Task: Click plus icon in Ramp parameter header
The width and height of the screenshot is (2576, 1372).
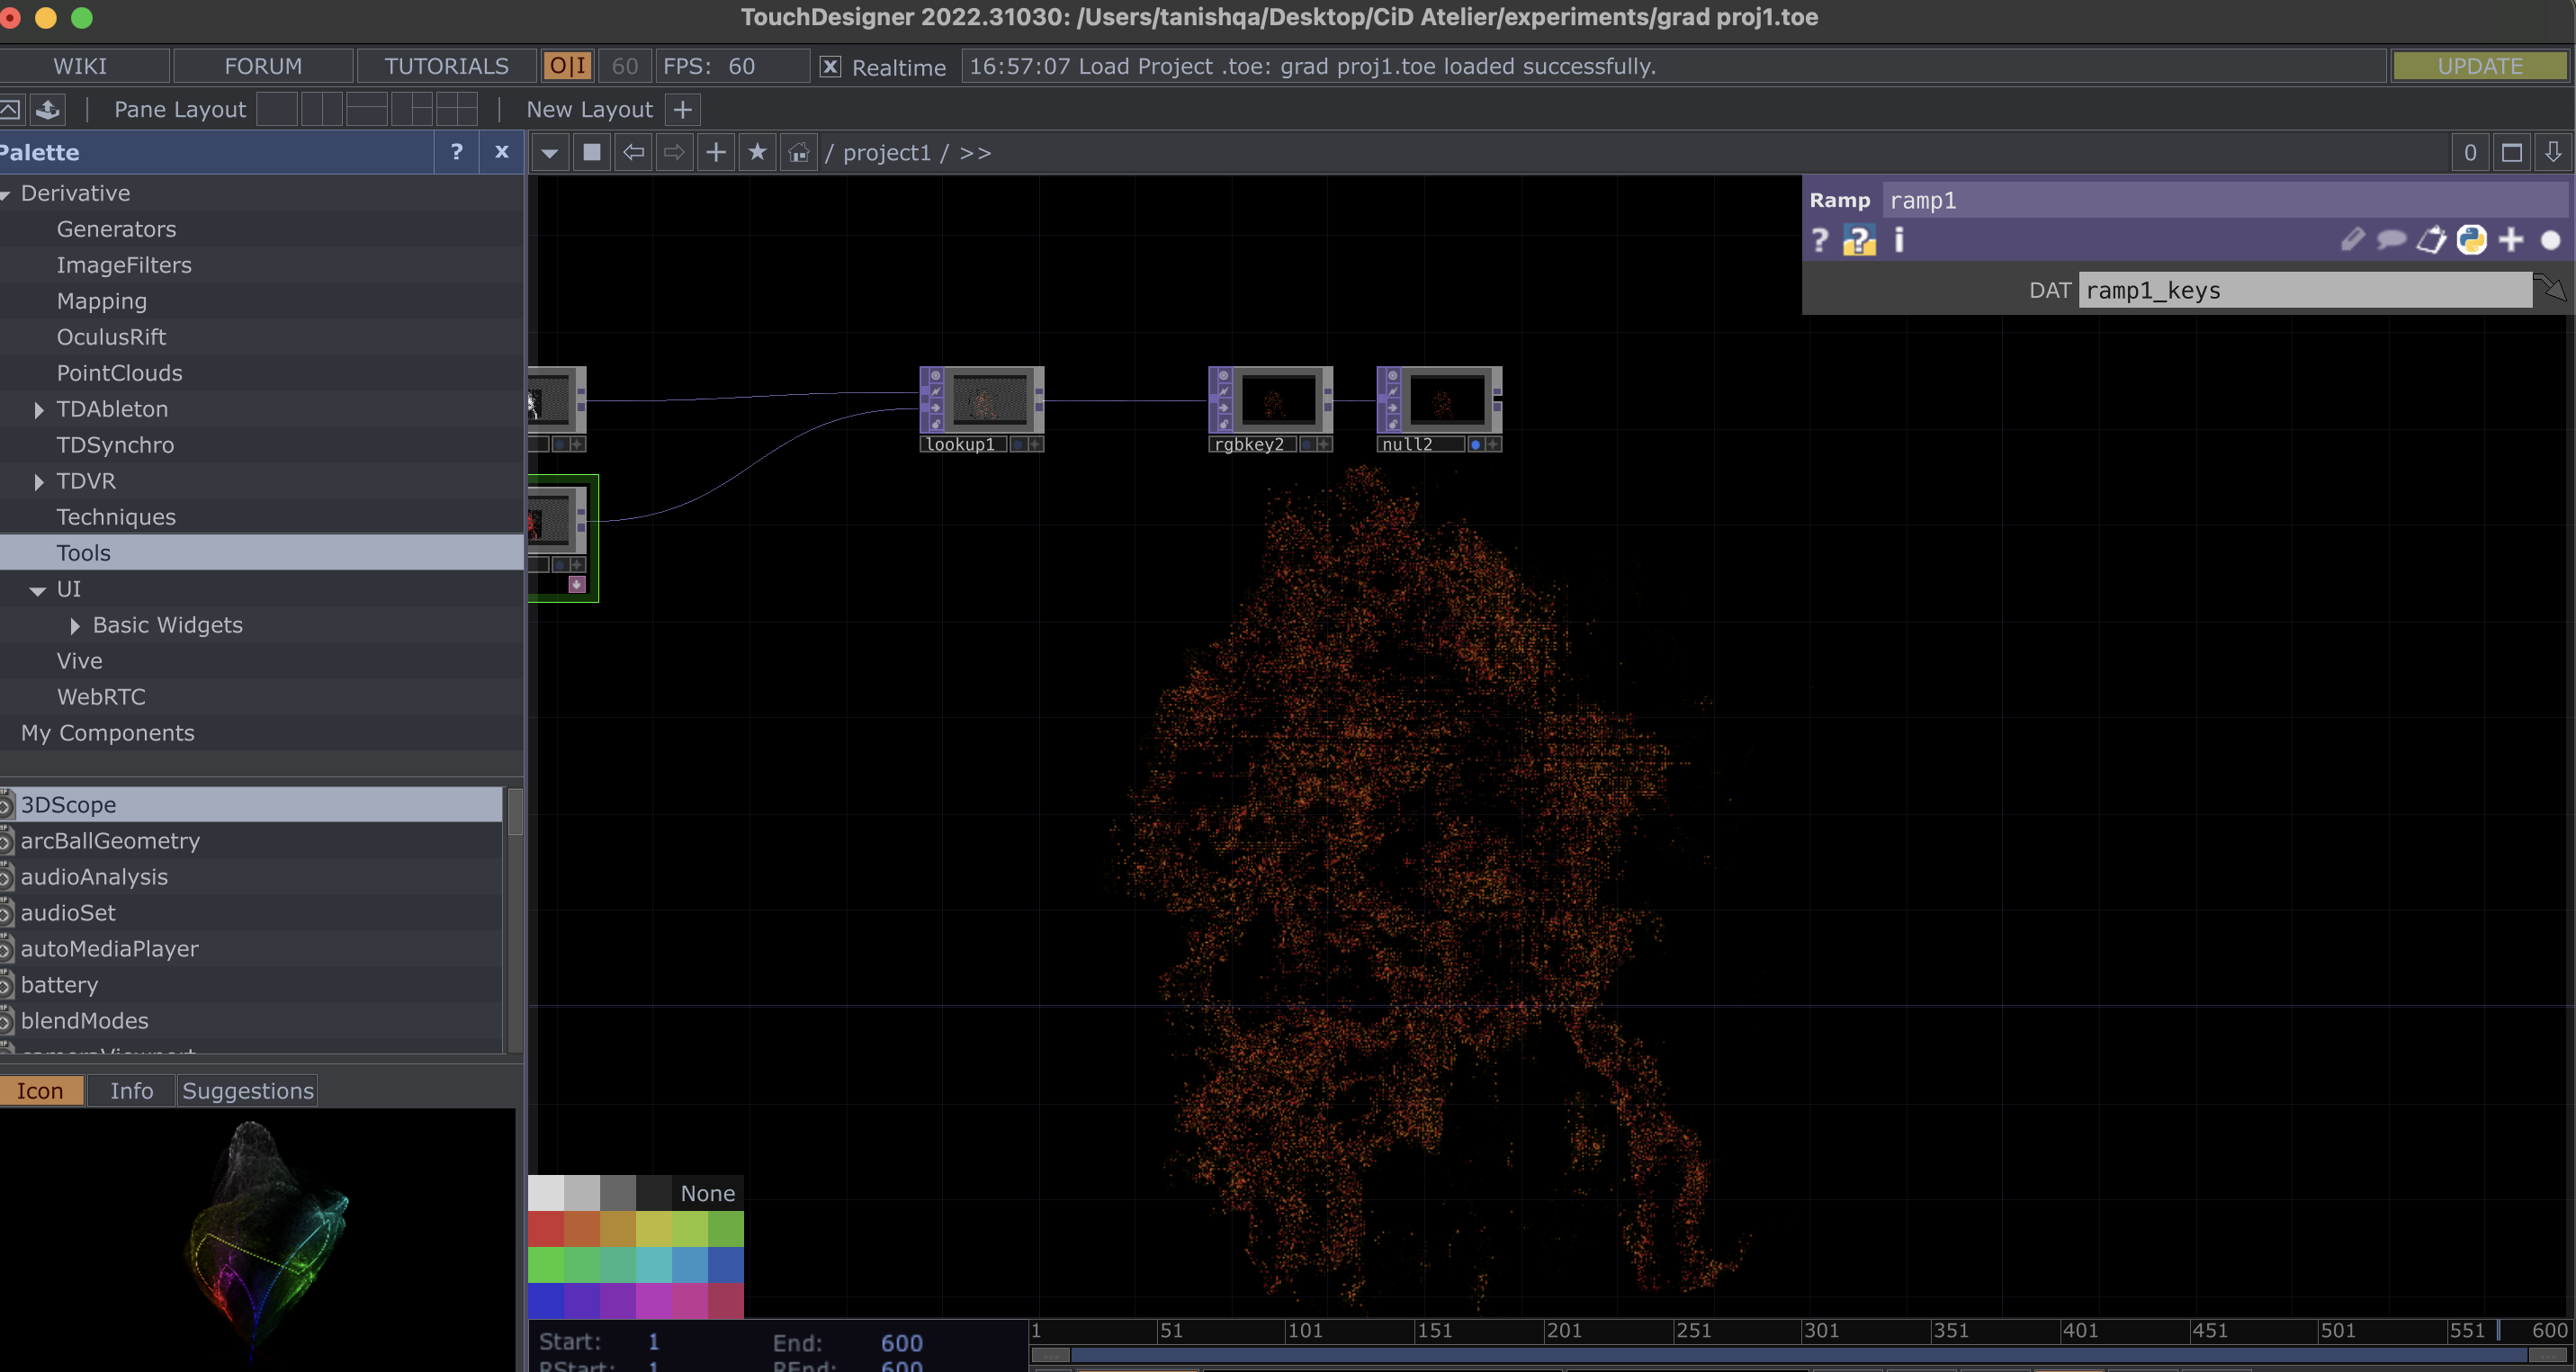Action: pyautogui.click(x=2511, y=239)
